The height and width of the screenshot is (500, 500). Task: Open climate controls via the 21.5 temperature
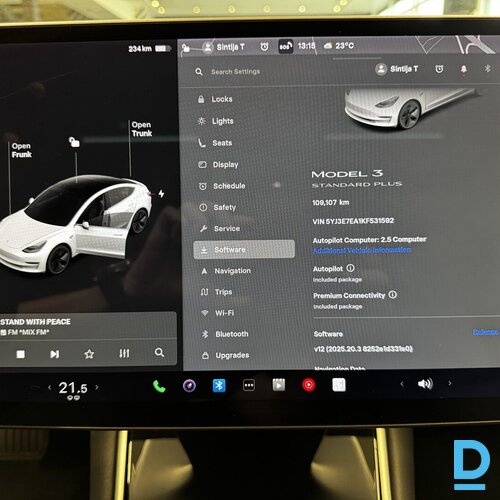73,388
